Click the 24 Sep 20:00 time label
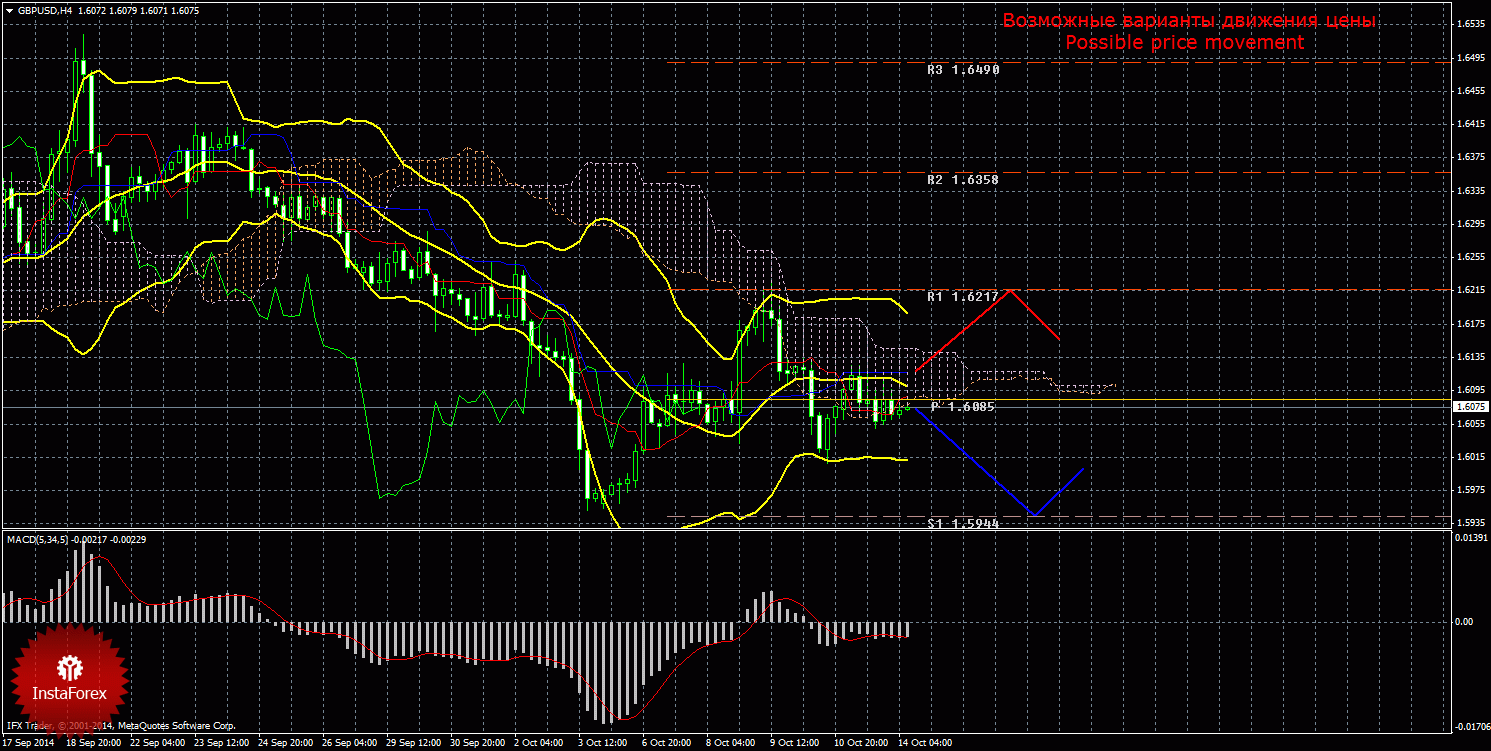The height and width of the screenshot is (751, 1491). pyautogui.click(x=286, y=743)
